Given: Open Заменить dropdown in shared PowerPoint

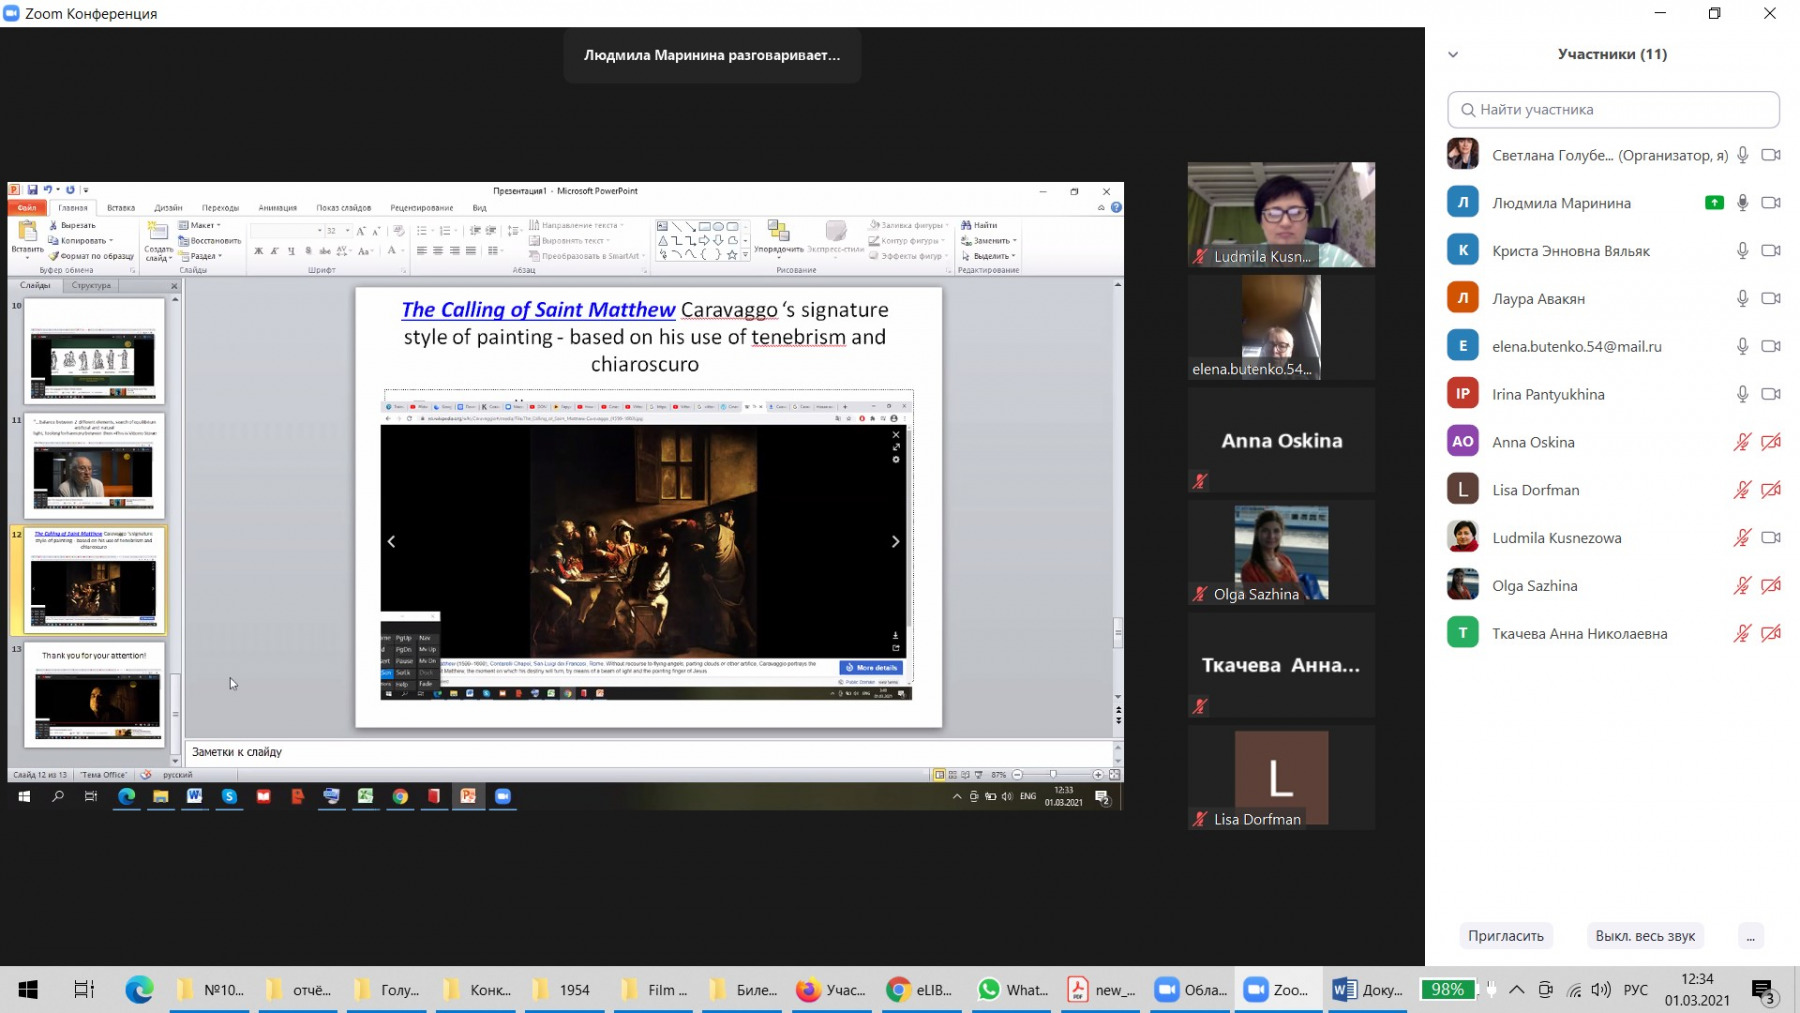Looking at the screenshot, I should (x=990, y=241).
